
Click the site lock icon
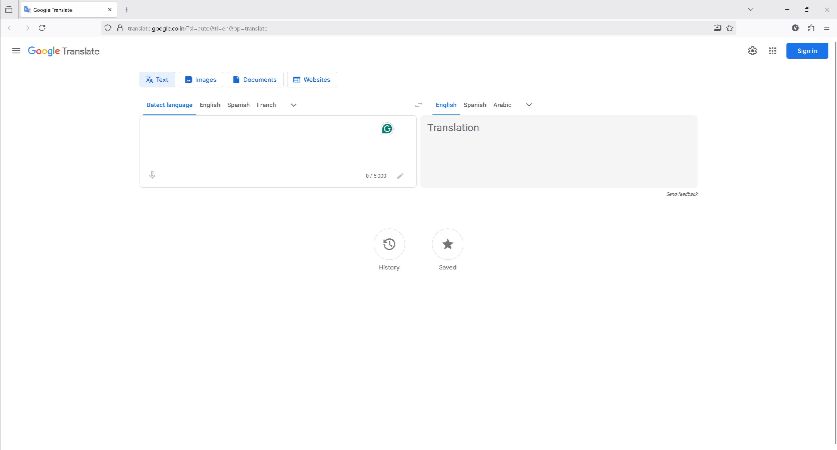point(120,28)
